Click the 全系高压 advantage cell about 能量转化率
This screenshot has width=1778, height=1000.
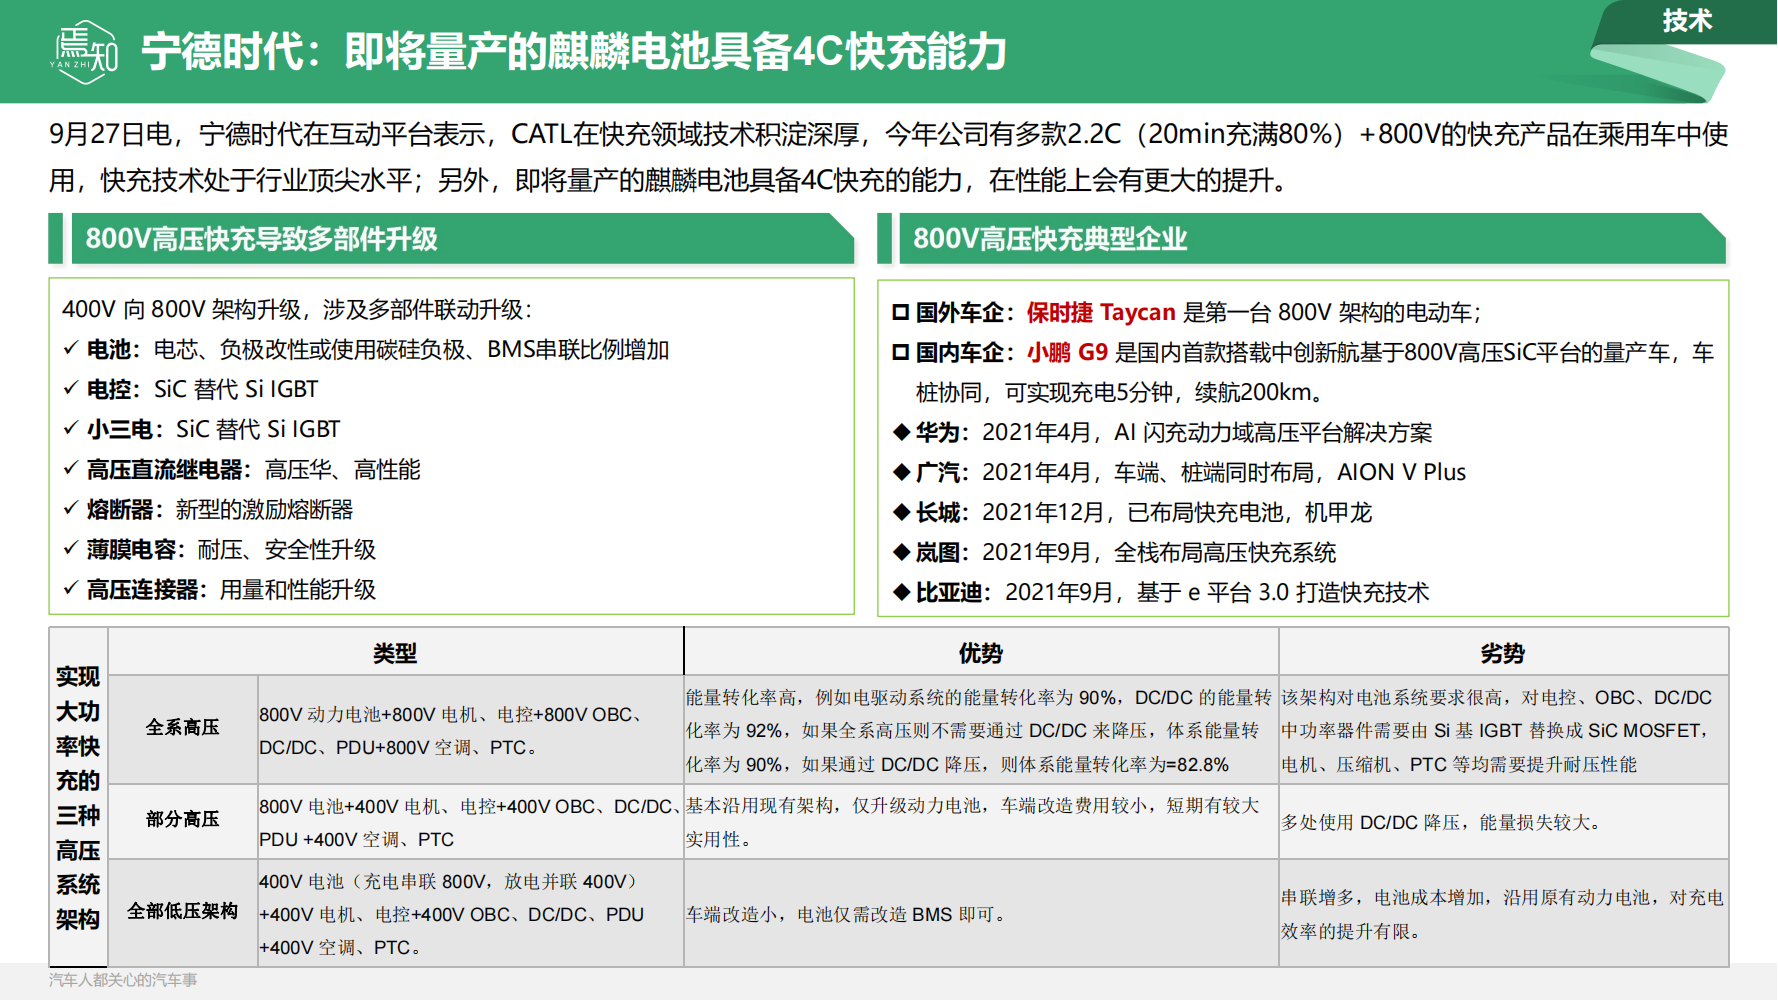(980, 731)
